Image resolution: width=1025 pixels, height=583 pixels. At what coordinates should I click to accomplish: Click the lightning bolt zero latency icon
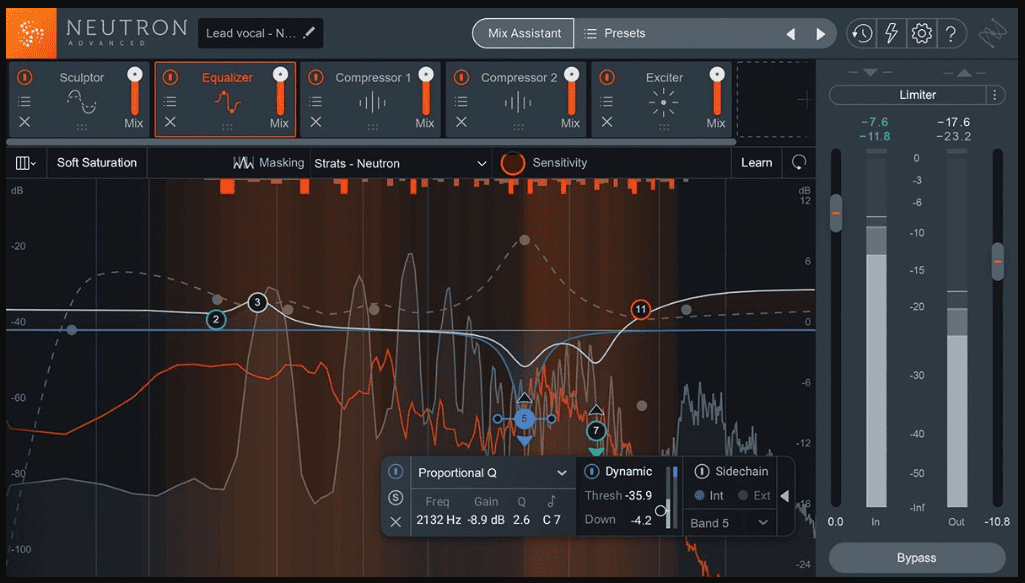[891, 33]
